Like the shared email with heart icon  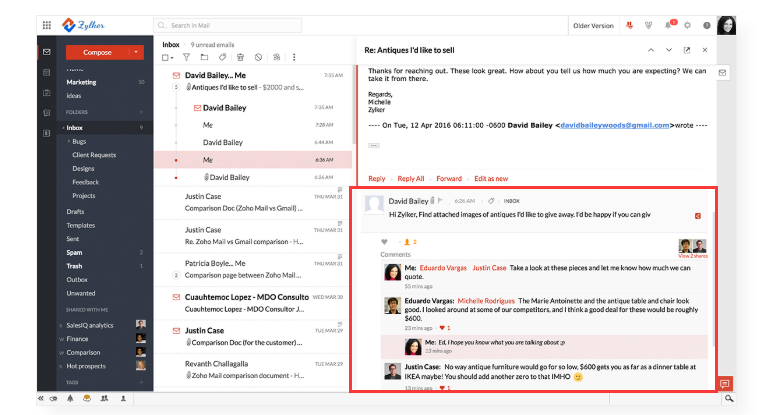385,242
